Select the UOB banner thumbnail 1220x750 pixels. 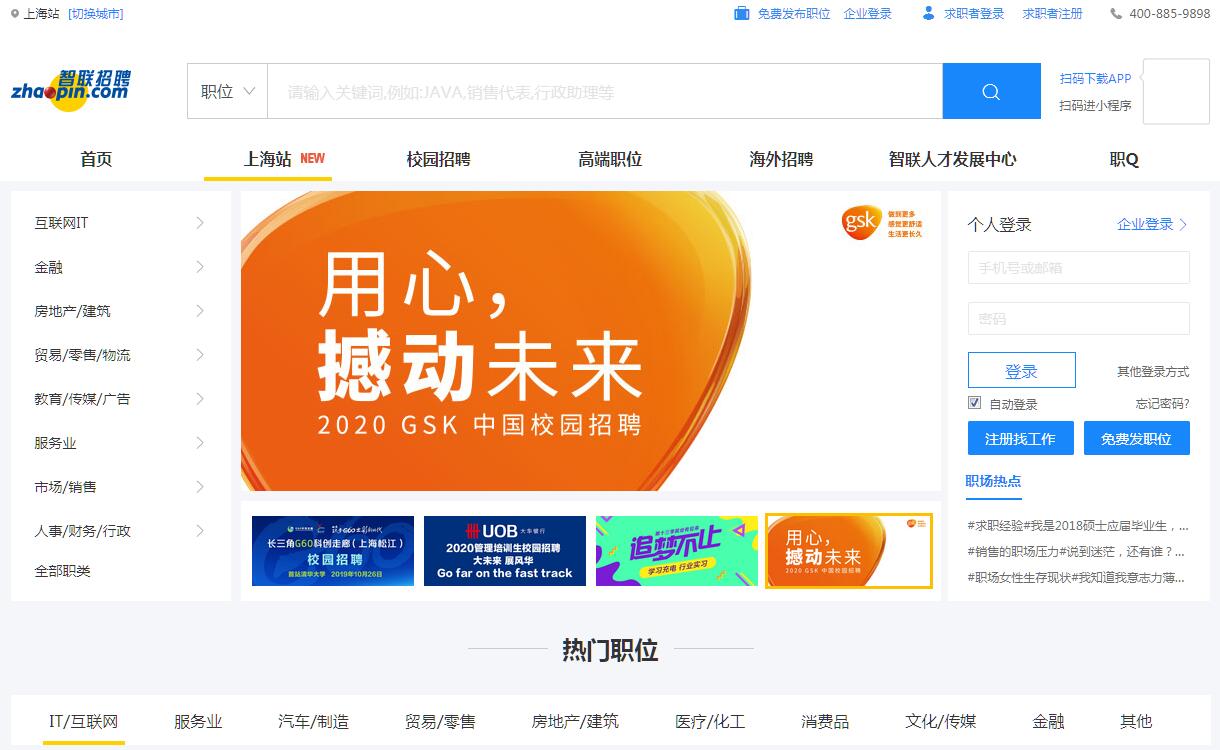tap(505, 551)
